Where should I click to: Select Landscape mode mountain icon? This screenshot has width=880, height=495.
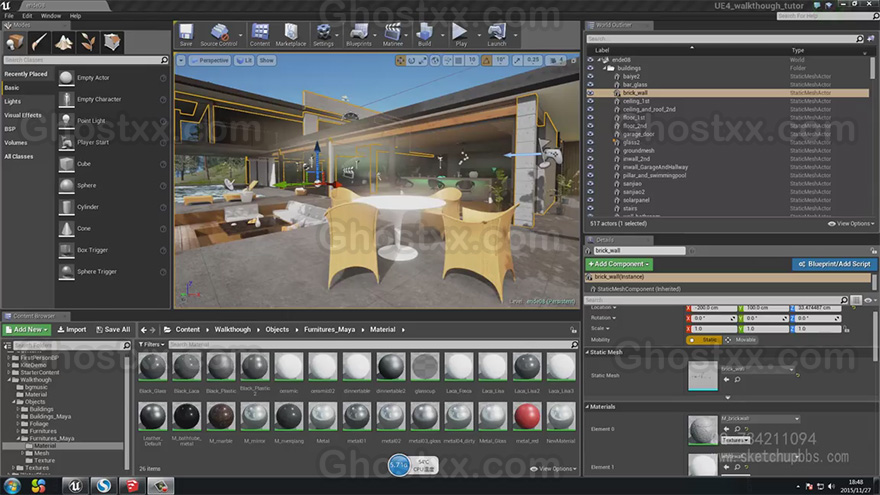tap(63, 42)
